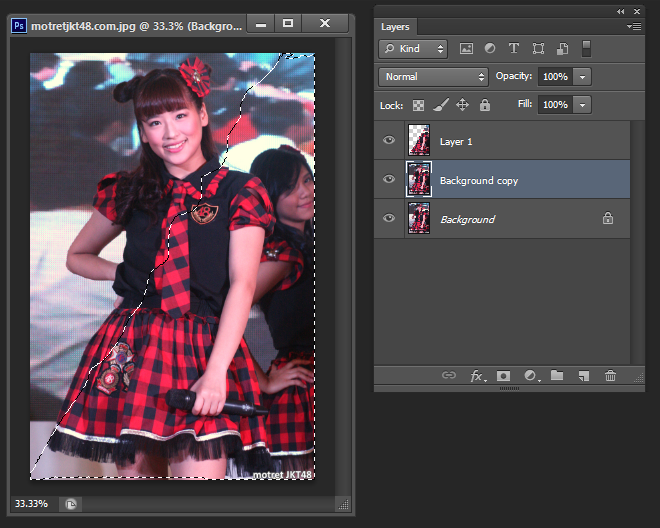Select the Background layer row
660x528 pixels.
[x=502, y=218]
